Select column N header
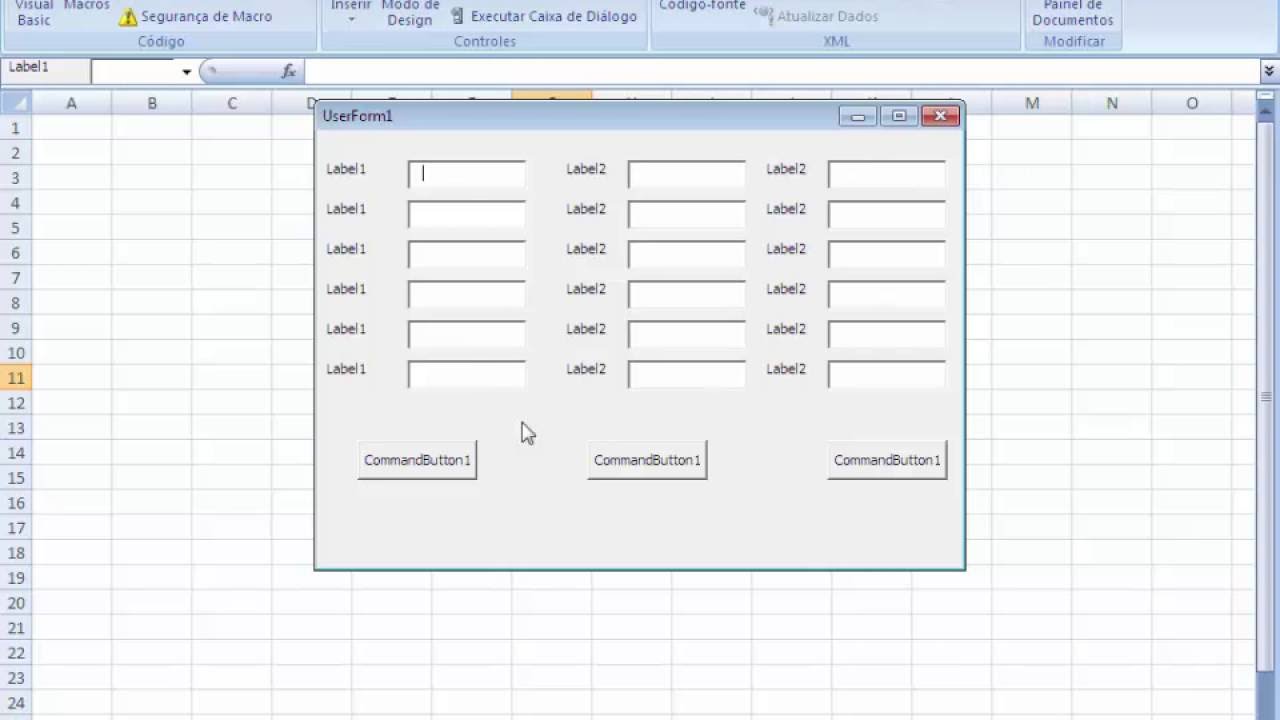This screenshot has height=720, width=1280. pos(1112,103)
